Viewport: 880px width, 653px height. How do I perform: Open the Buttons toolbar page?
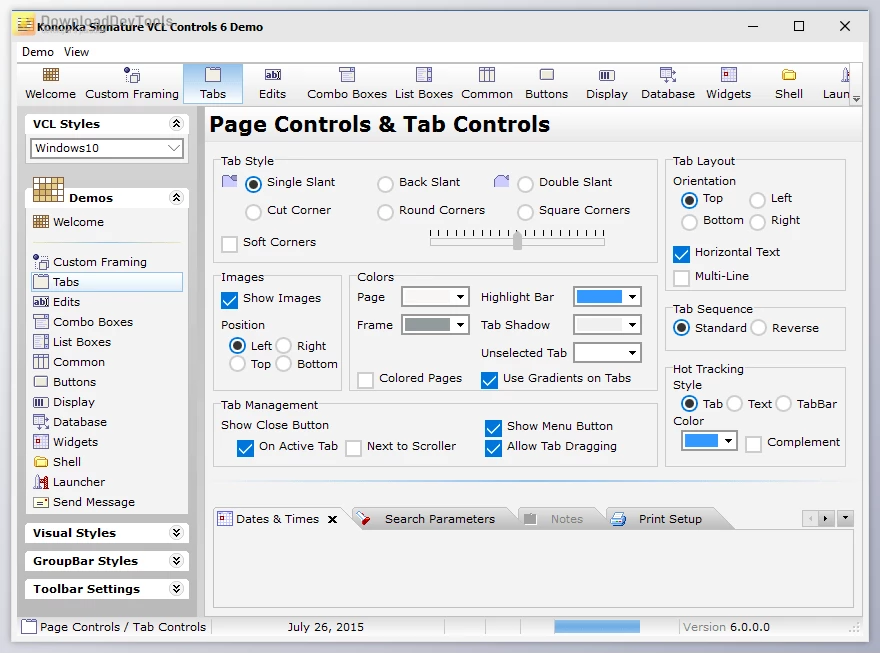(x=546, y=83)
